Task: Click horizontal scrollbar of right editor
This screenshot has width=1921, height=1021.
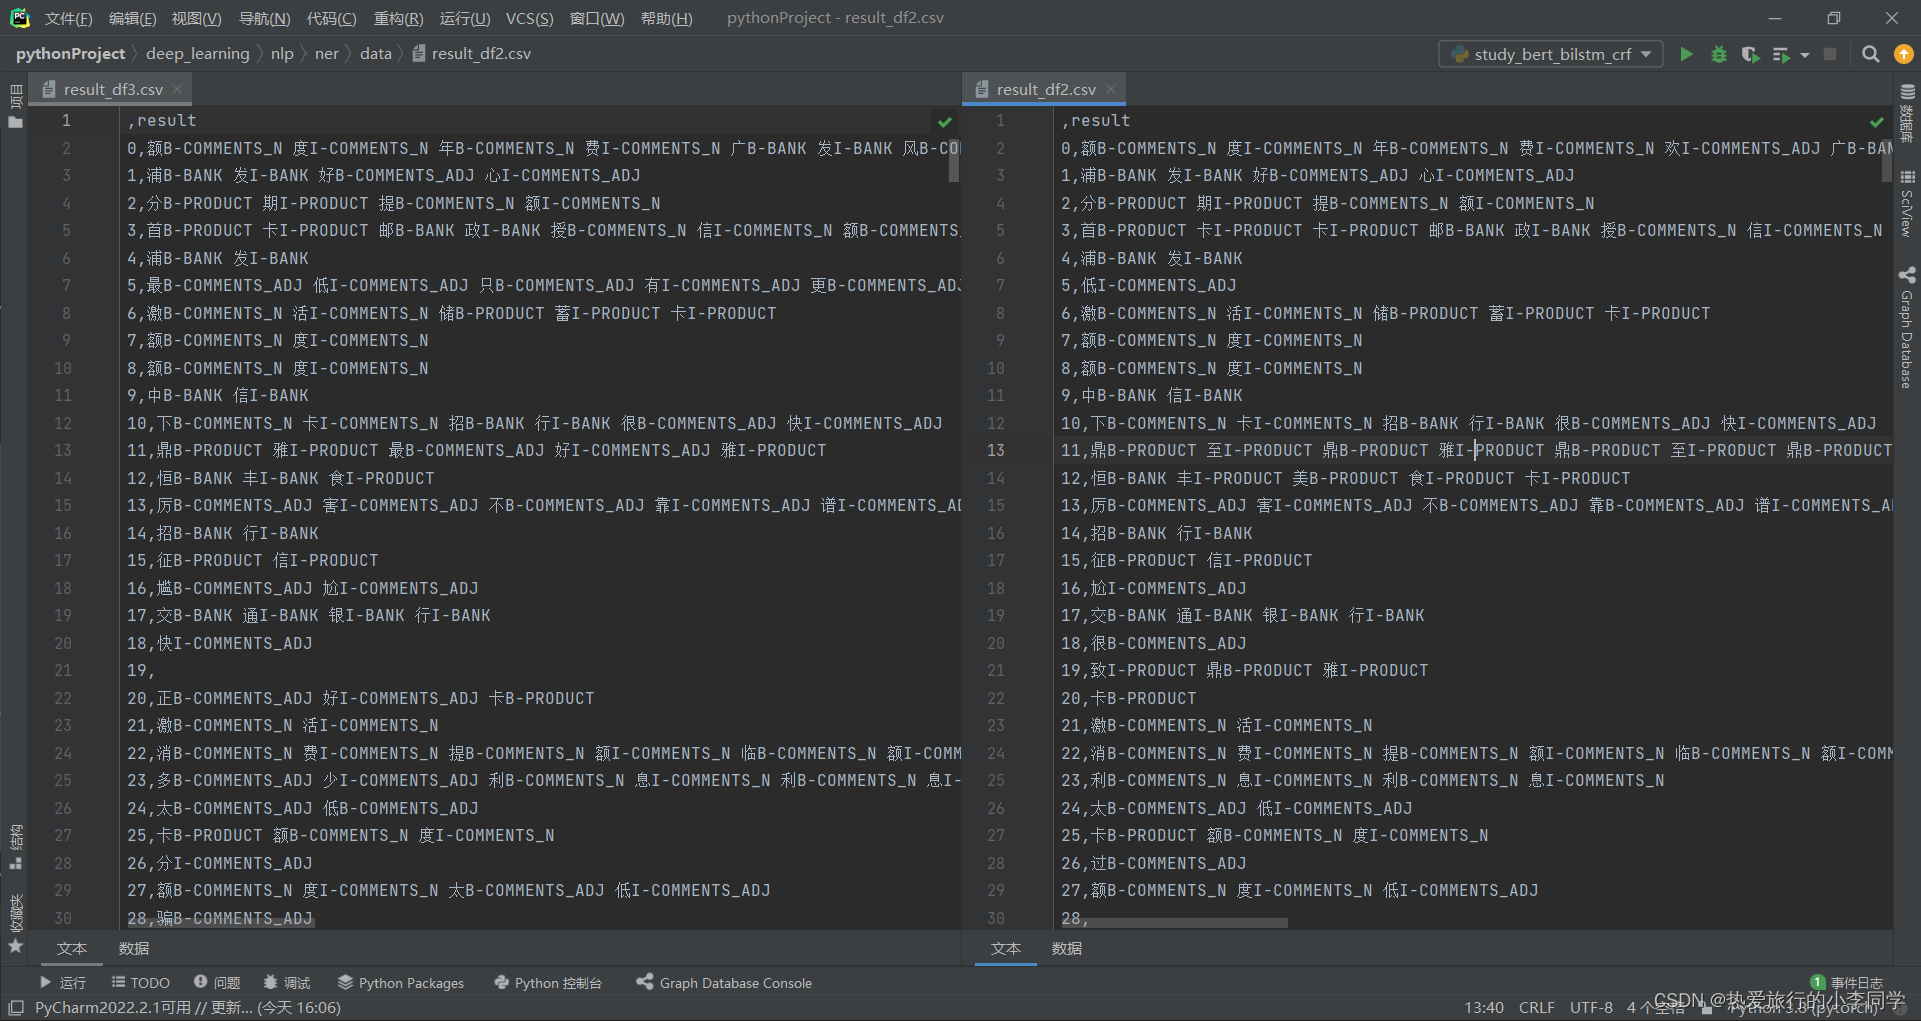Action: click(x=1174, y=923)
